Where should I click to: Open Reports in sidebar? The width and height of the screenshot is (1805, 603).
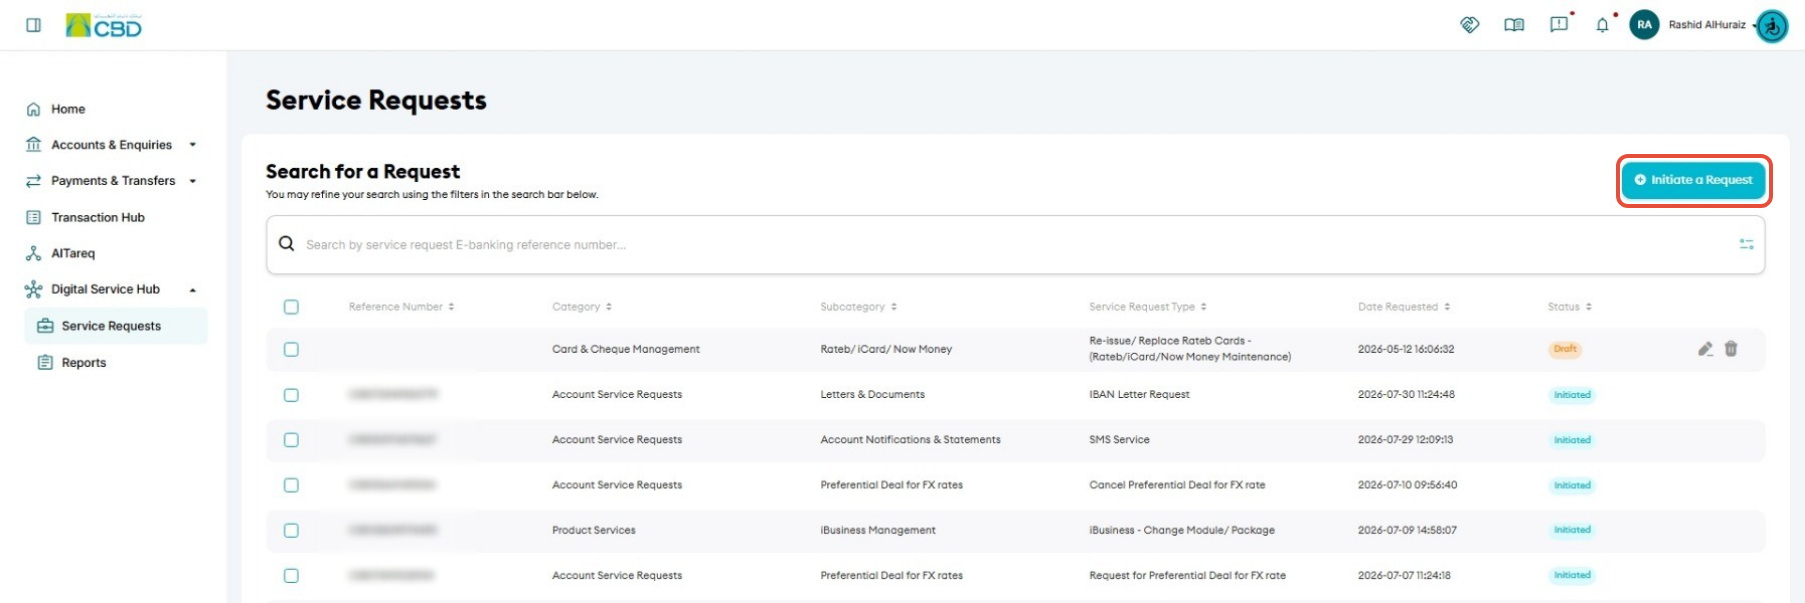point(84,362)
